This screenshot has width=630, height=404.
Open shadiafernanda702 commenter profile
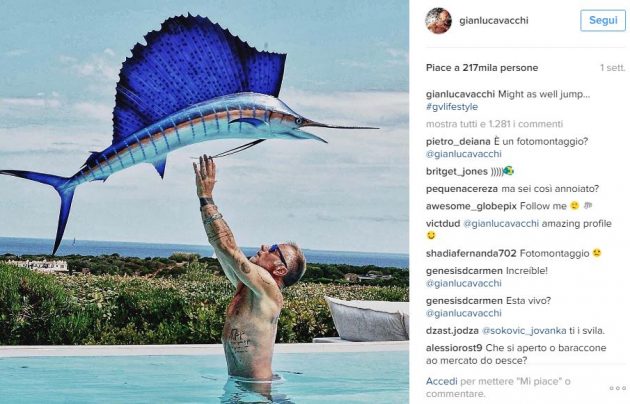pyautogui.click(x=471, y=254)
